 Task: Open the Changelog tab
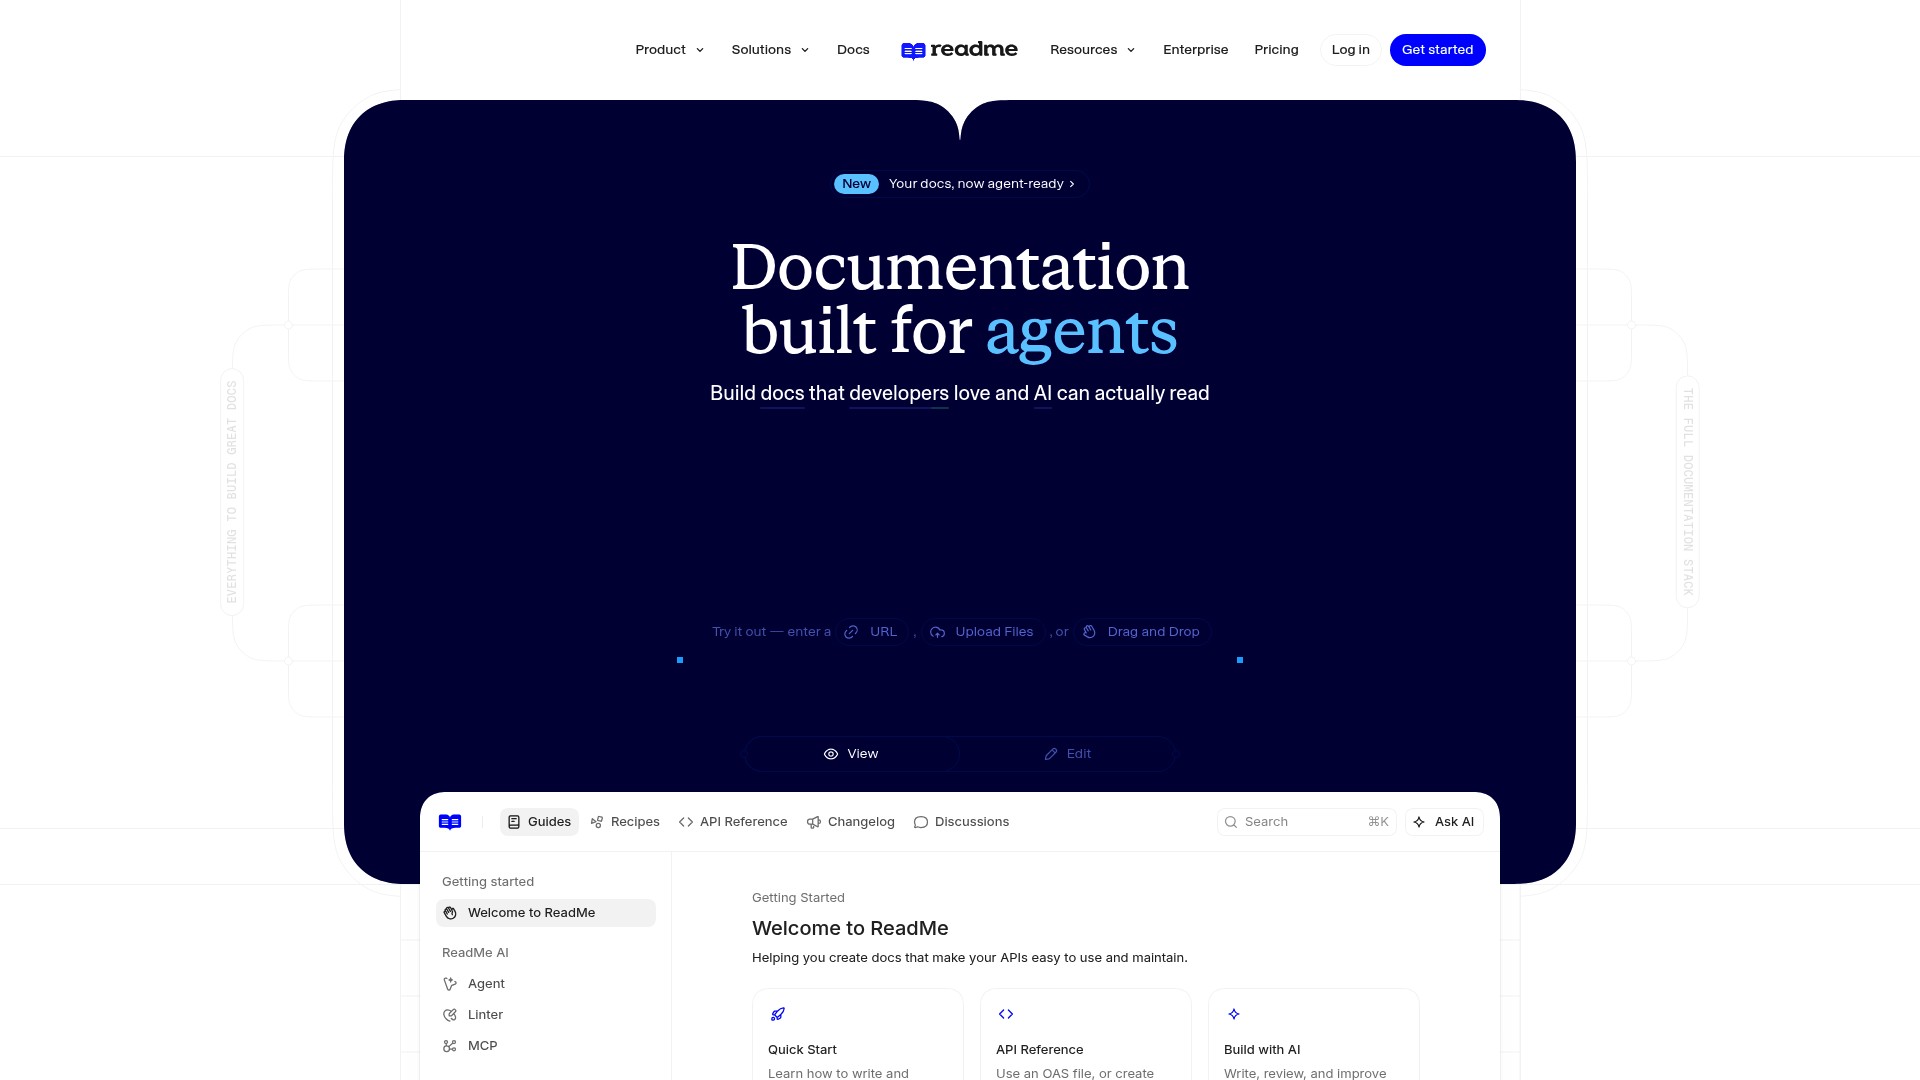click(851, 822)
